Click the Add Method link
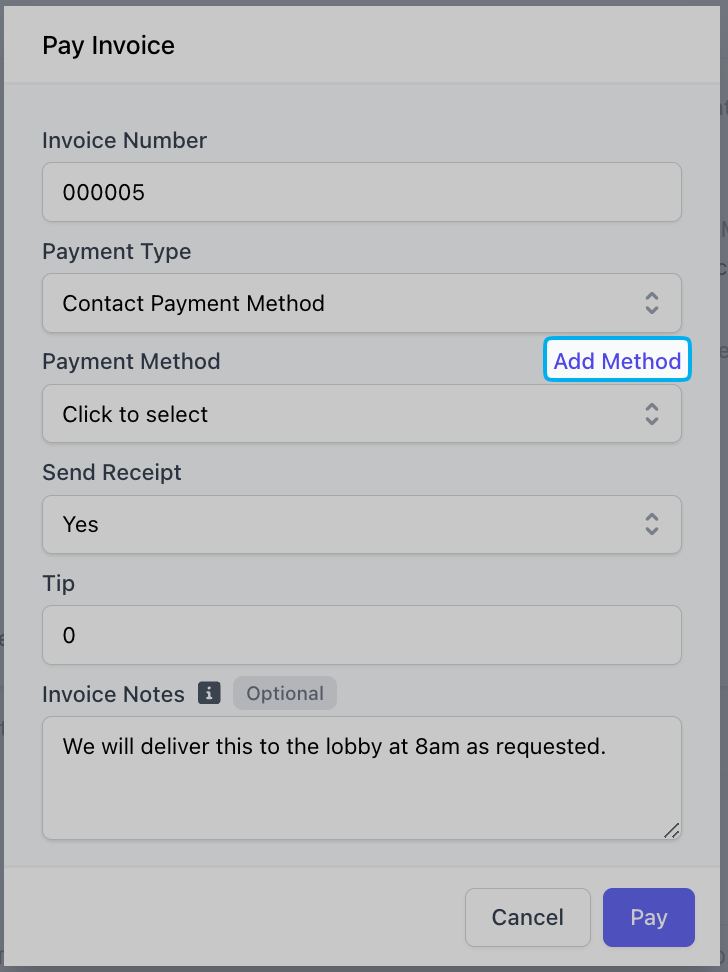 [x=617, y=361]
